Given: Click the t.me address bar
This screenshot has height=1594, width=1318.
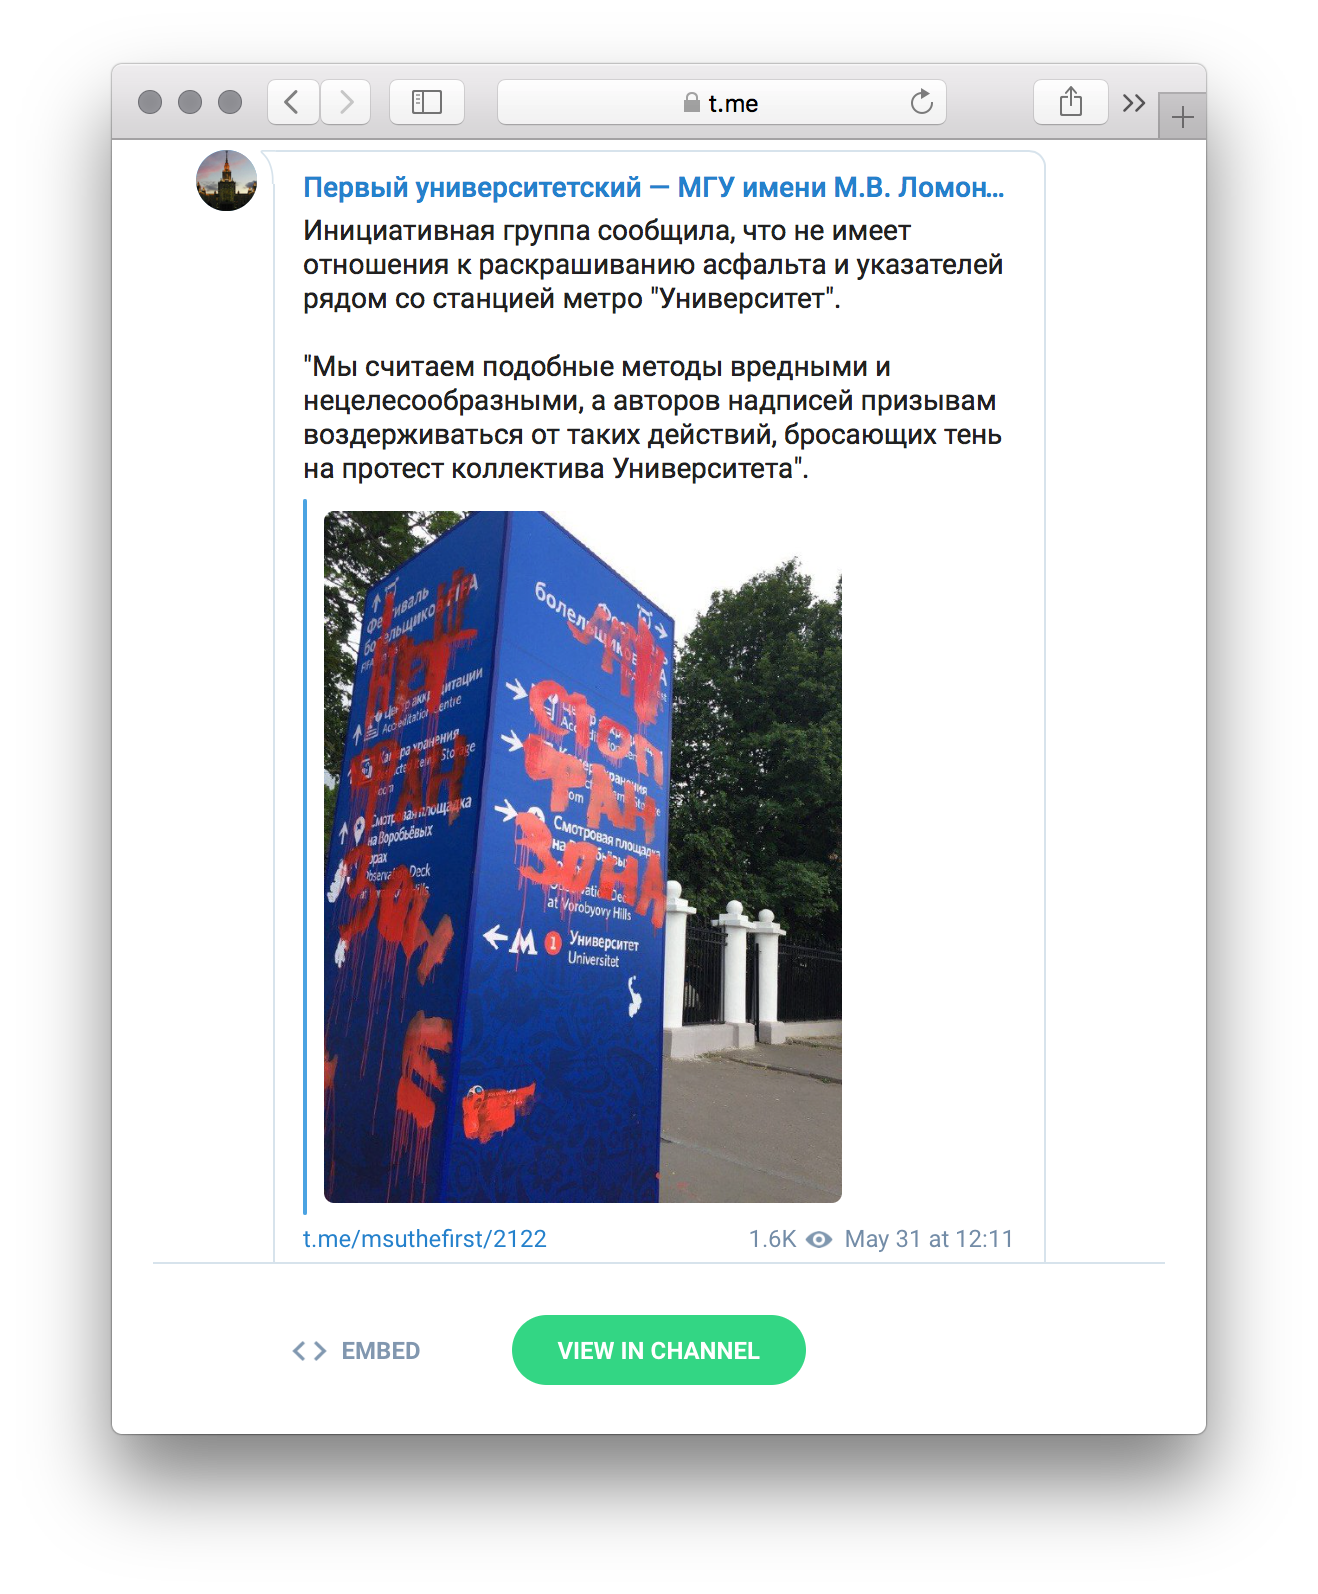Looking at the screenshot, I should [722, 102].
